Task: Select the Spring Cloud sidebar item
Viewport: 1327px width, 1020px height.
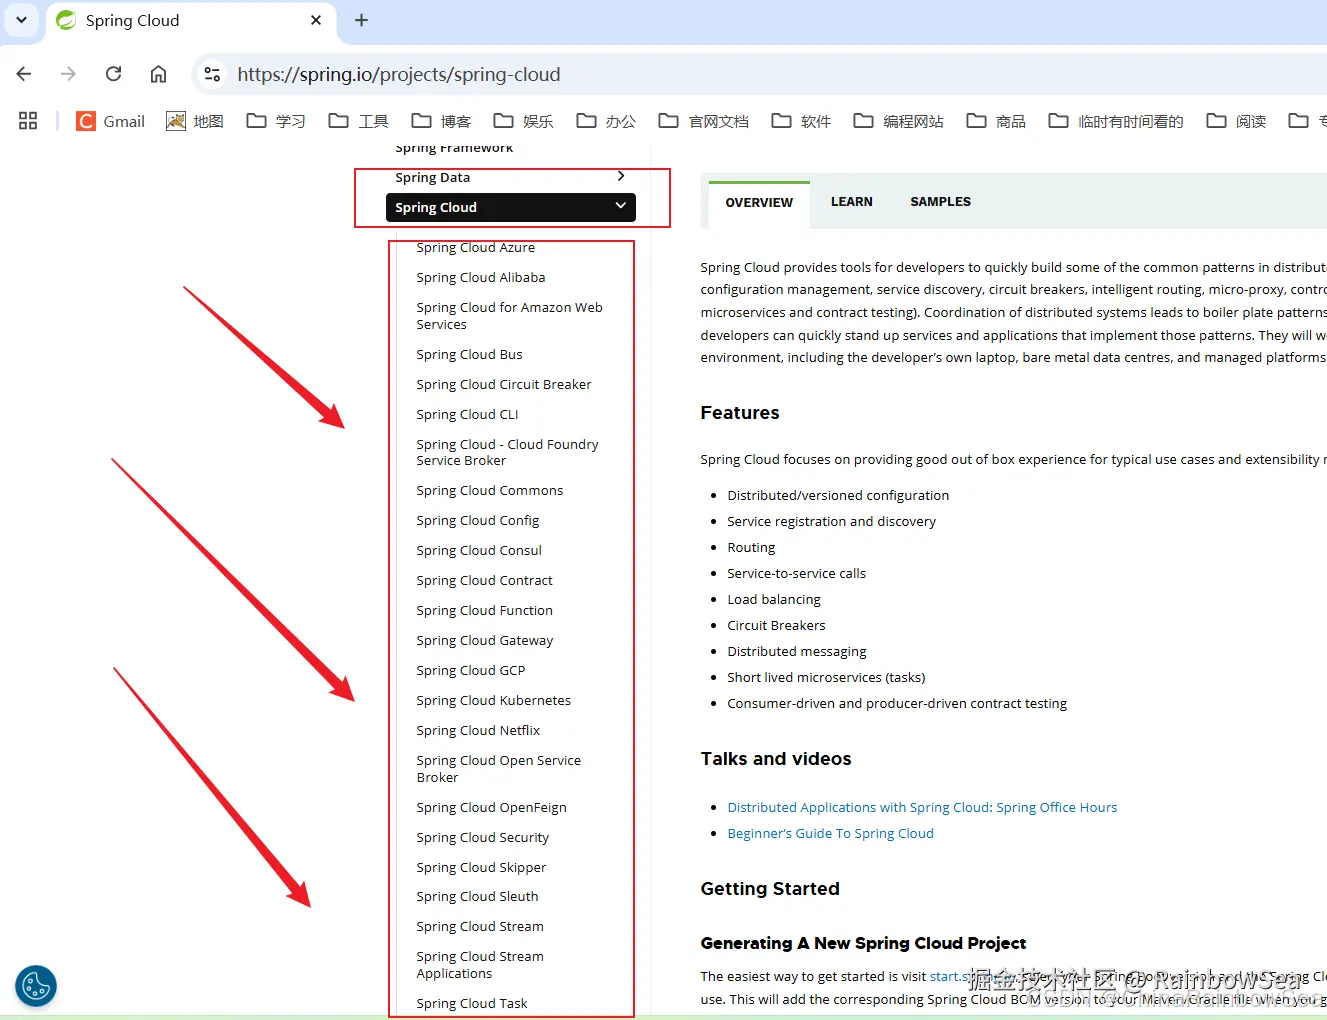Action: pyautogui.click(x=510, y=207)
